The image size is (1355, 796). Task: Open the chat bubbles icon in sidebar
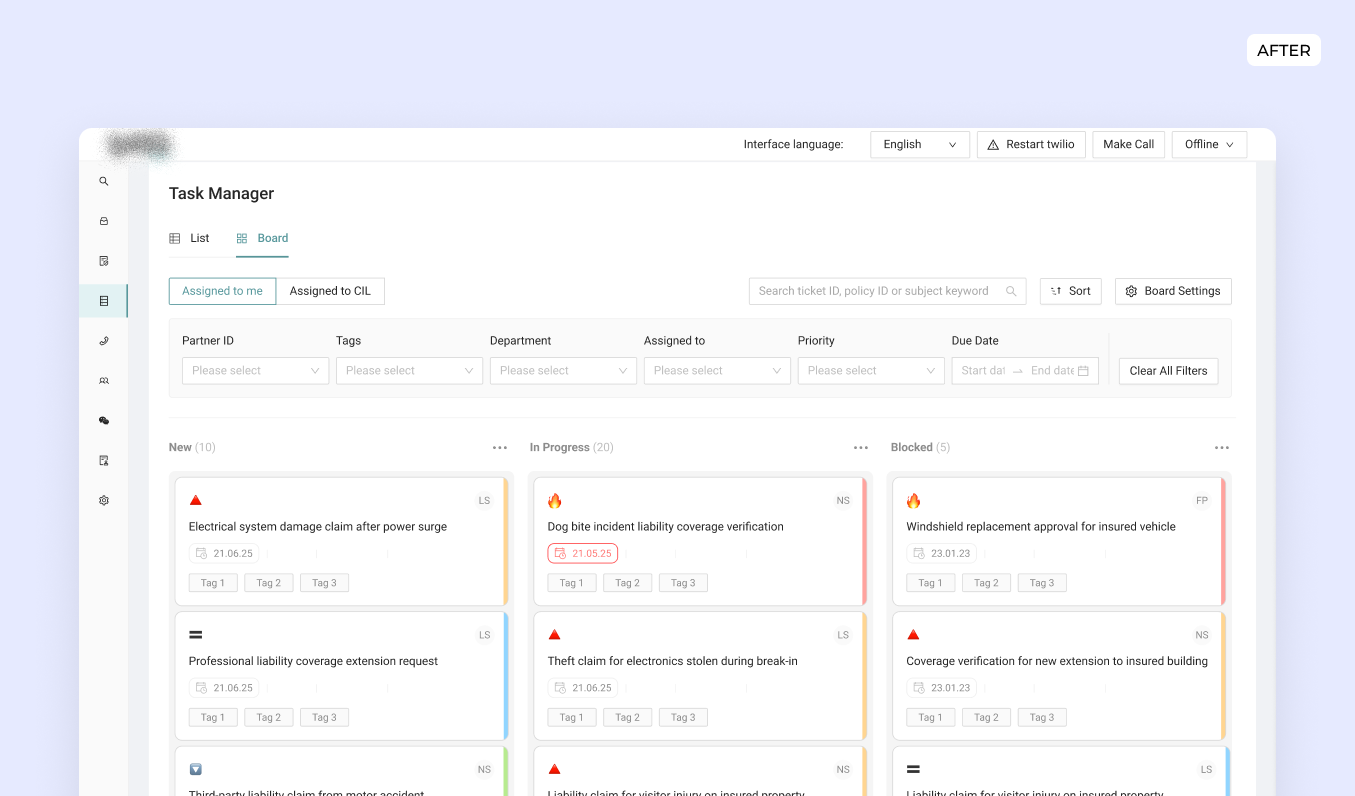pos(104,421)
